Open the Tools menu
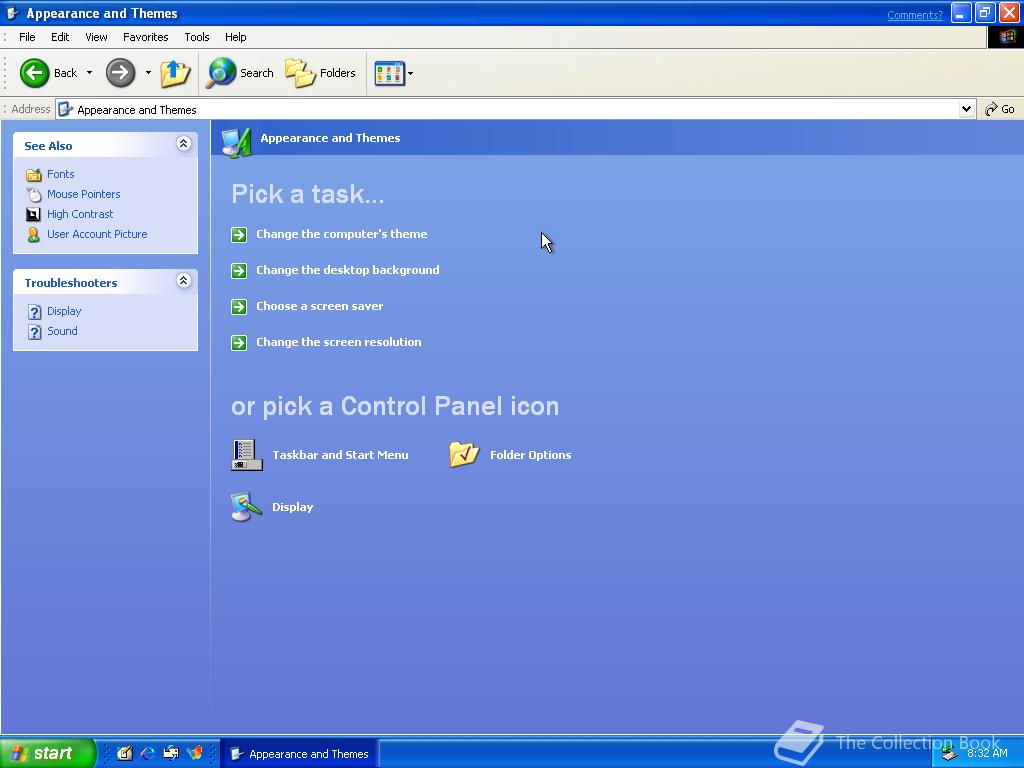 197,37
